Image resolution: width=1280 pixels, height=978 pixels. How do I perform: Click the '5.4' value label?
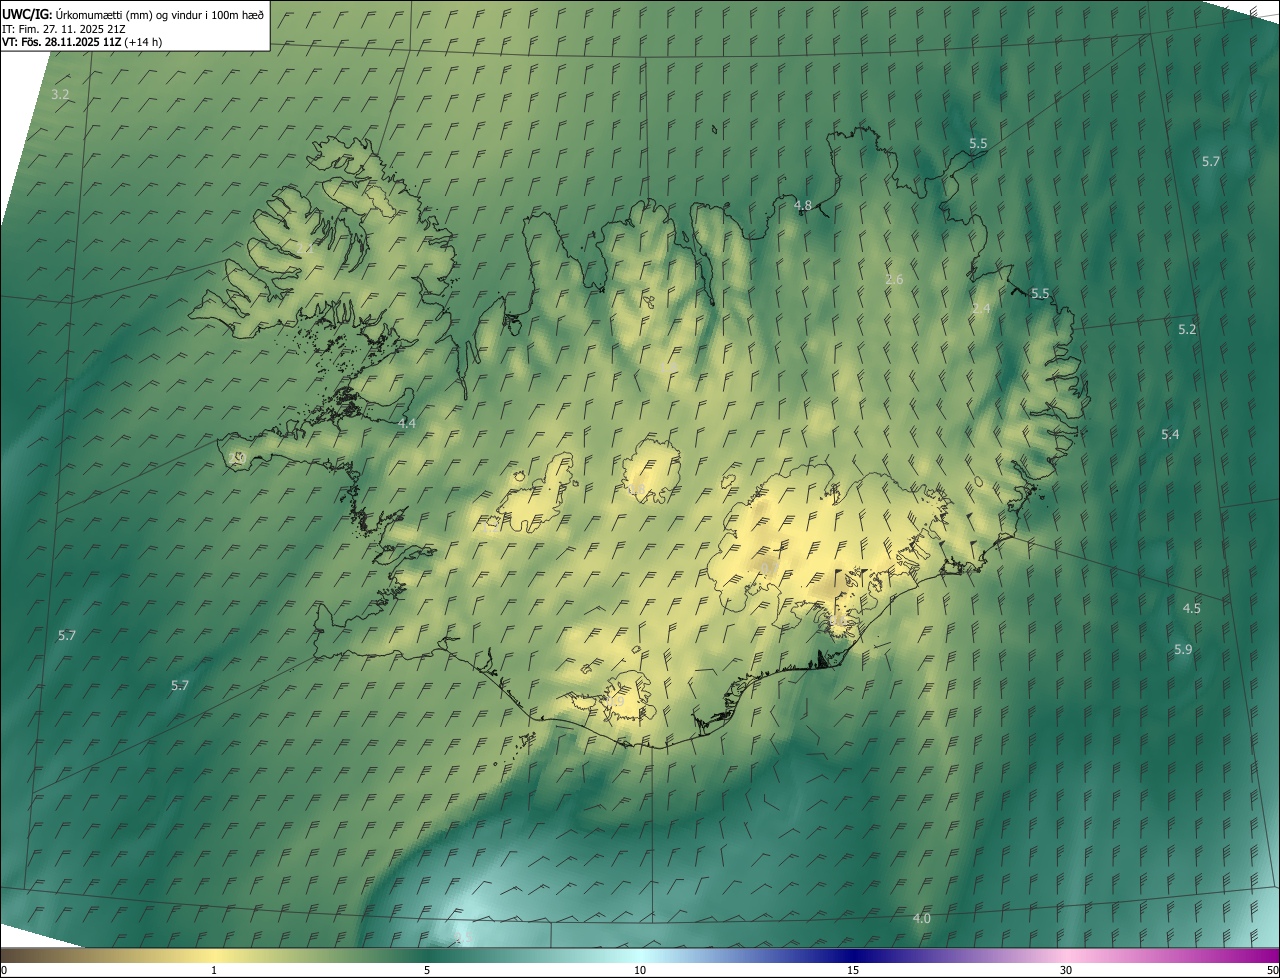coord(1170,434)
